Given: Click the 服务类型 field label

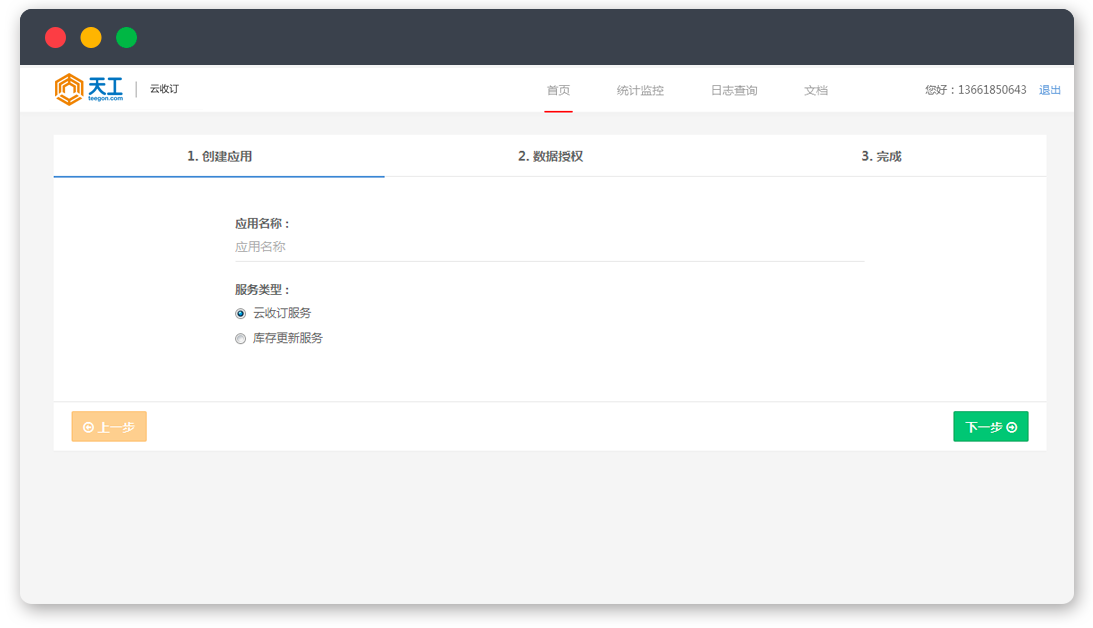Looking at the screenshot, I should 262,290.
